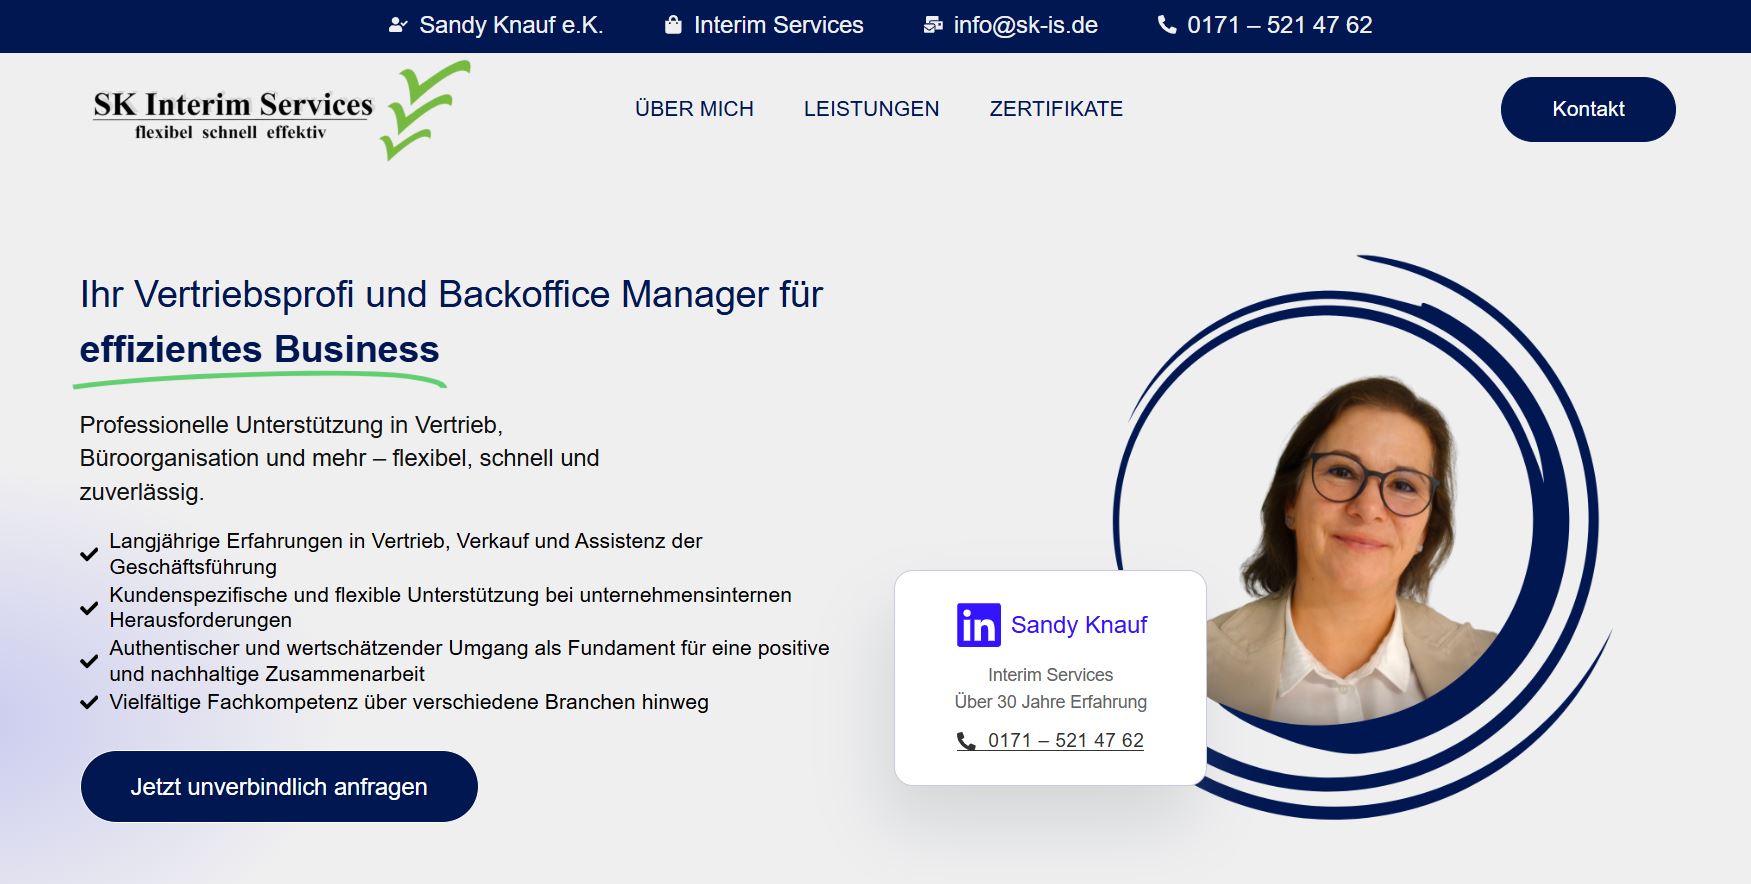The image size is (1751, 884).
Task: Click the phone icon in the profile card
Action: pyautogui.click(x=966, y=741)
